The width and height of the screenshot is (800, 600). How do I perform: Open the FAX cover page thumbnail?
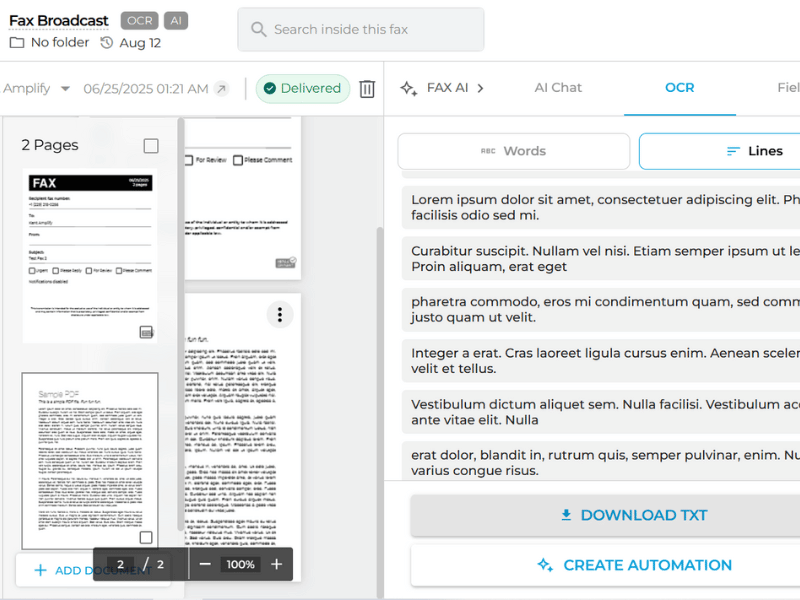(x=90, y=256)
